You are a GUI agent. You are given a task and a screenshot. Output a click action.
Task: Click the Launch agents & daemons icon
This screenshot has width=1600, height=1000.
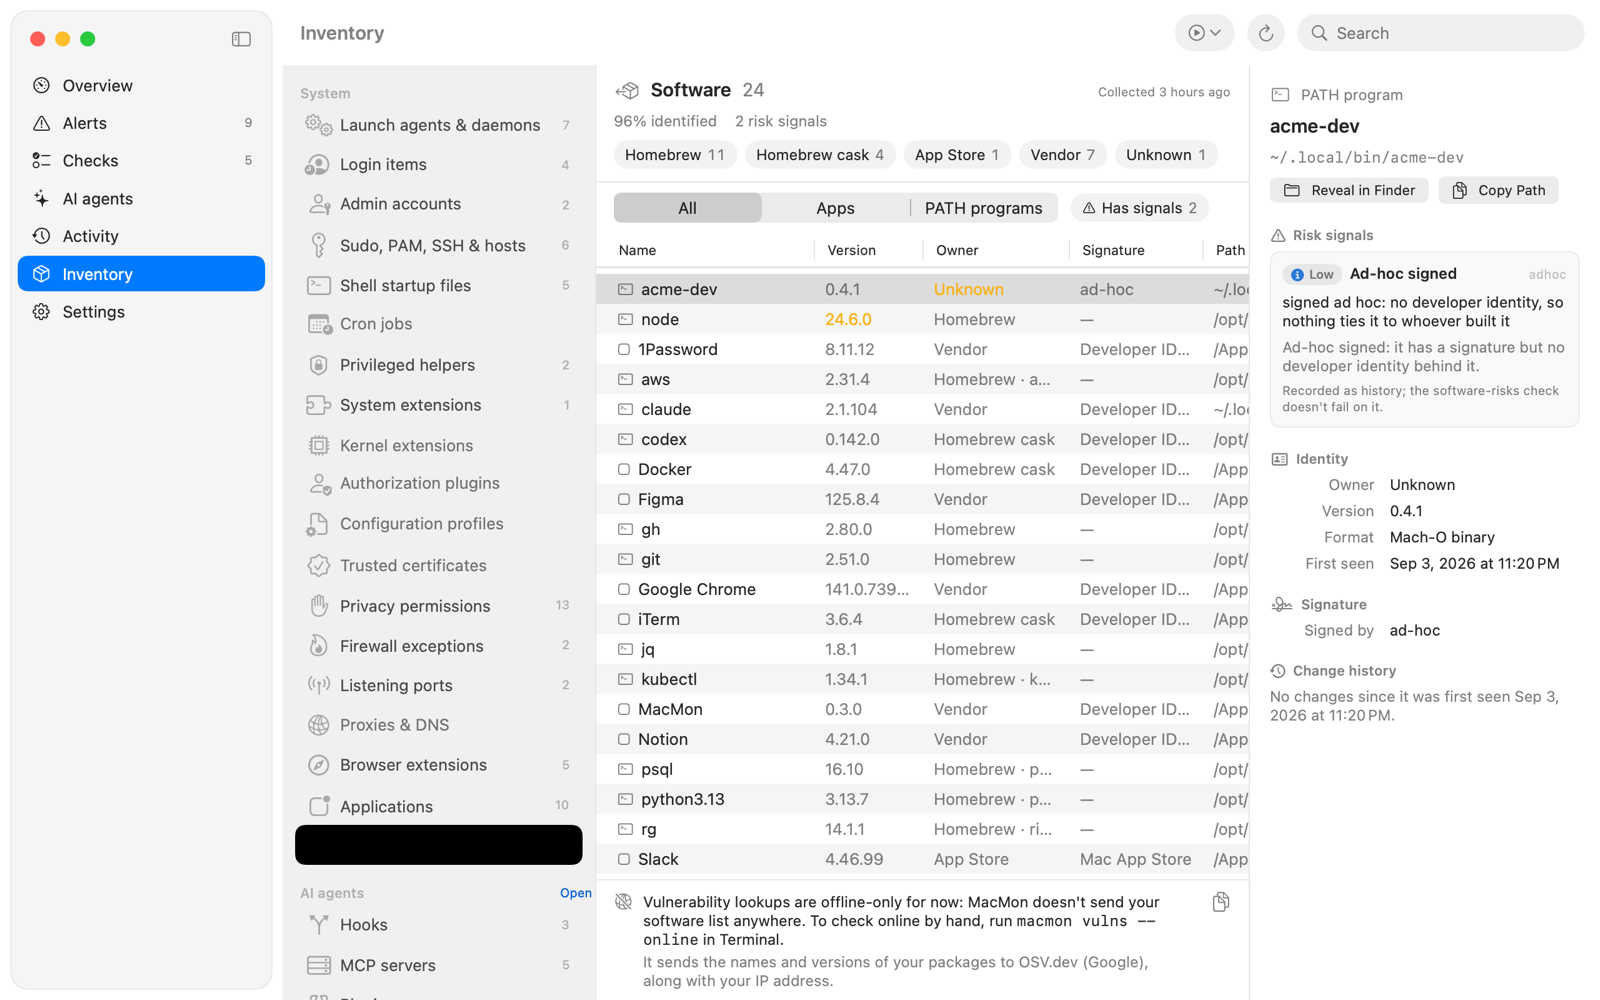click(x=319, y=125)
